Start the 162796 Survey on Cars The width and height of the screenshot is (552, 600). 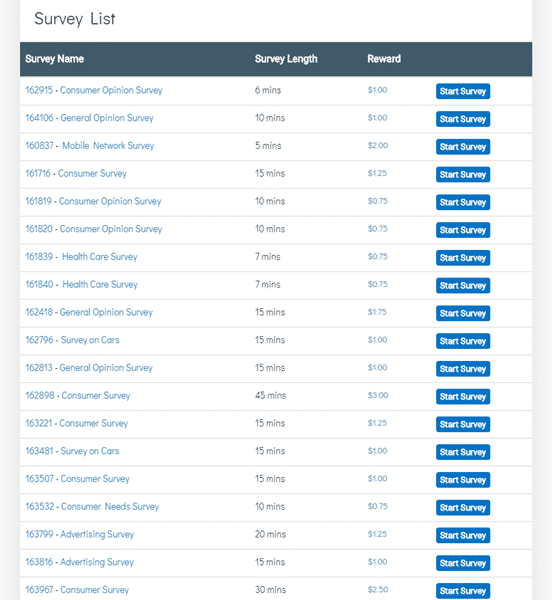pos(463,341)
